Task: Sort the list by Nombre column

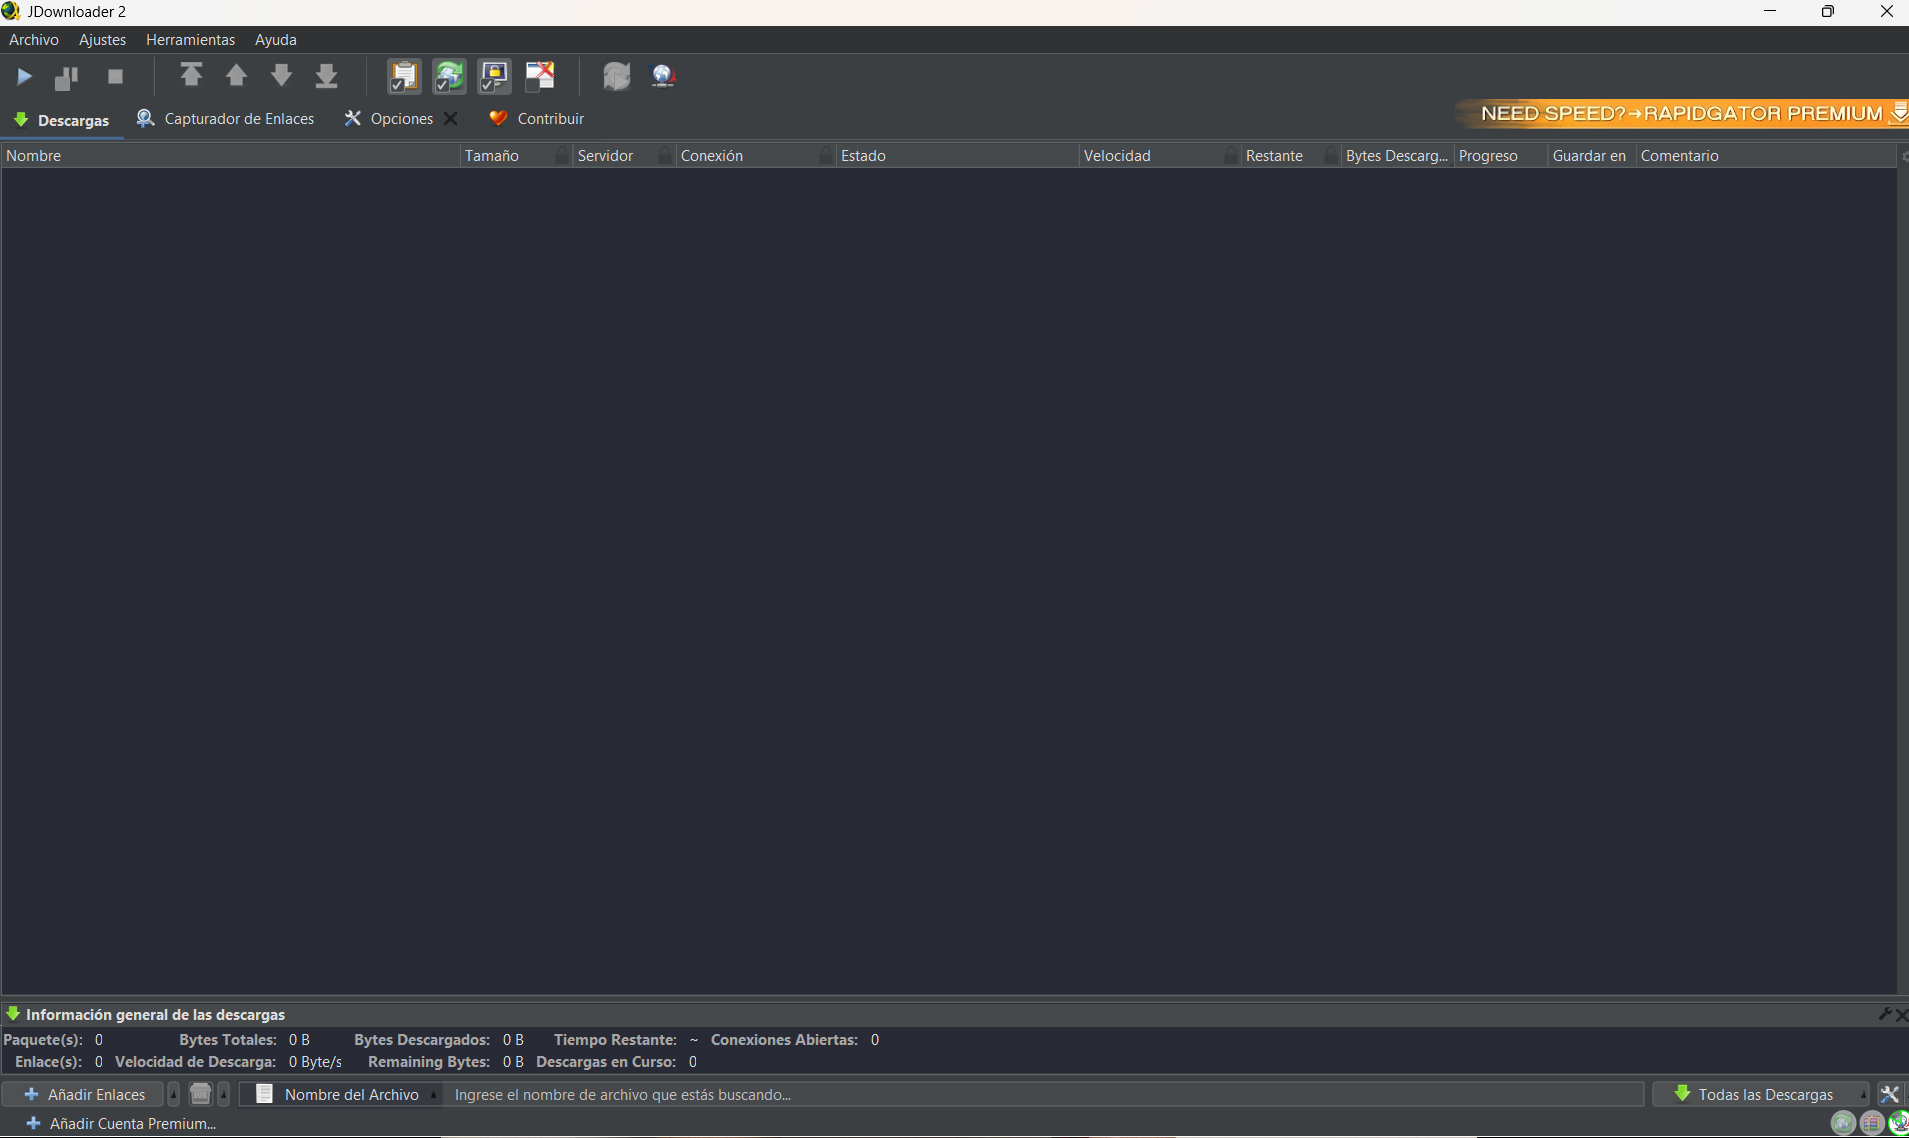Action: [x=231, y=156]
